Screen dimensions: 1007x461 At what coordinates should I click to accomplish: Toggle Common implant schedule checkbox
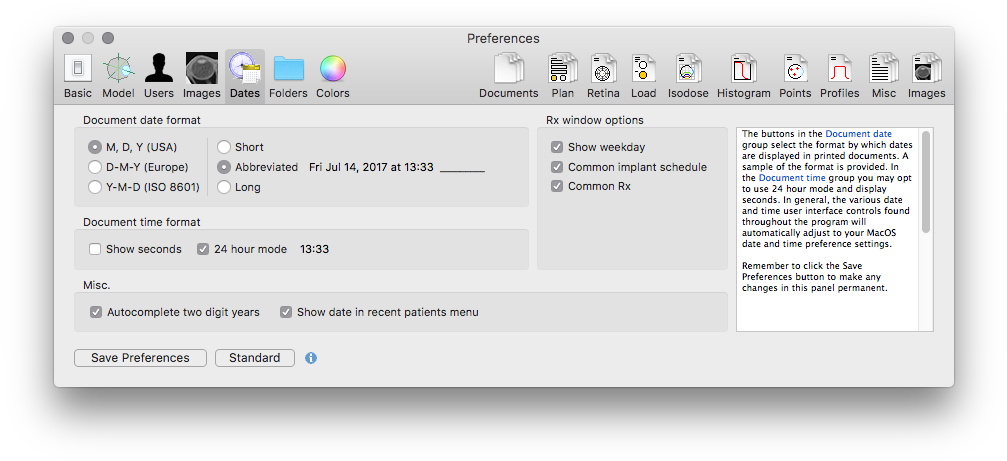(x=629, y=167)
